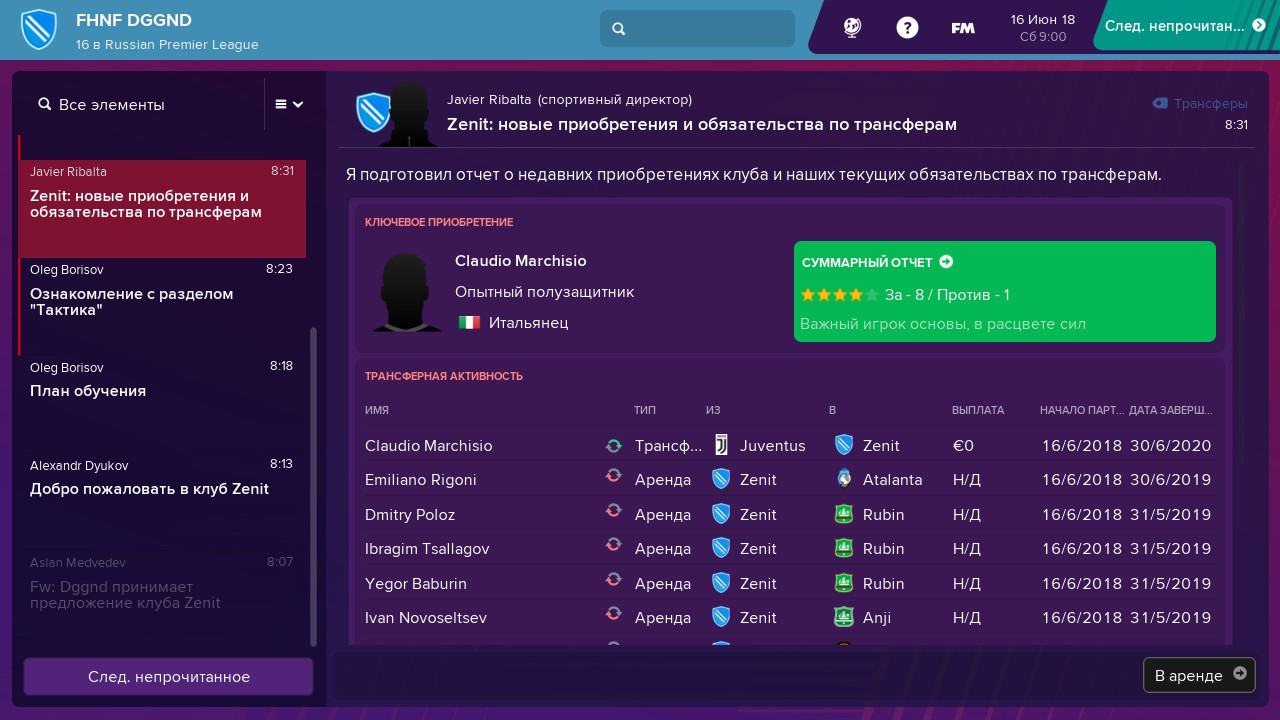Expand the inbox list options dropdown
Screen dimensions: 1280x720
[289, 104]
